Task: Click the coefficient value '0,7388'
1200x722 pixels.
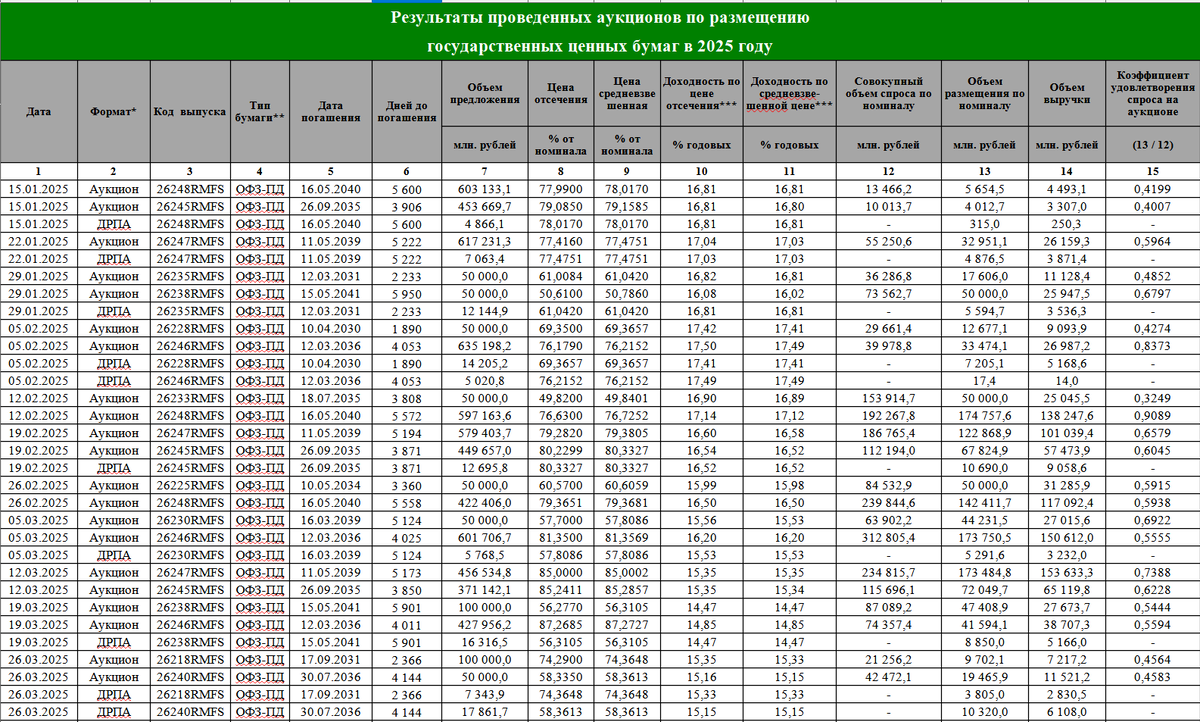Action: click(1153, 572)
